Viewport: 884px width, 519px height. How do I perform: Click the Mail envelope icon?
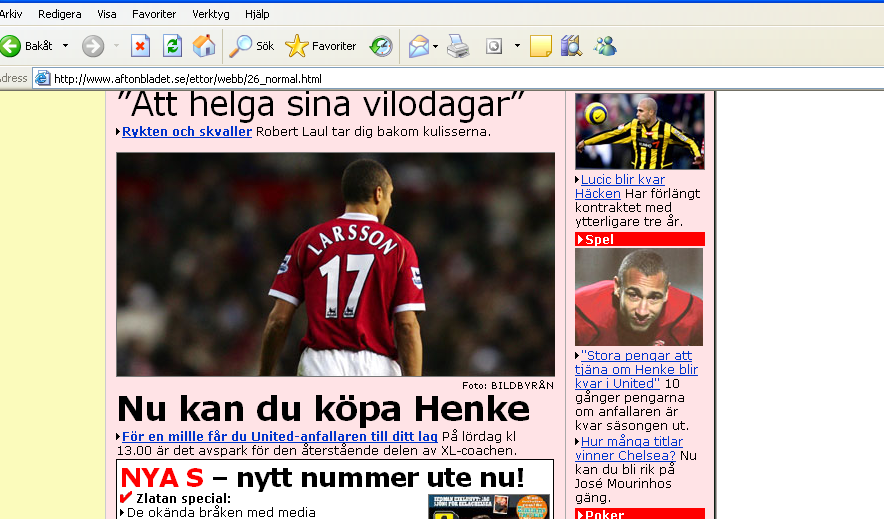pos(419,46)
